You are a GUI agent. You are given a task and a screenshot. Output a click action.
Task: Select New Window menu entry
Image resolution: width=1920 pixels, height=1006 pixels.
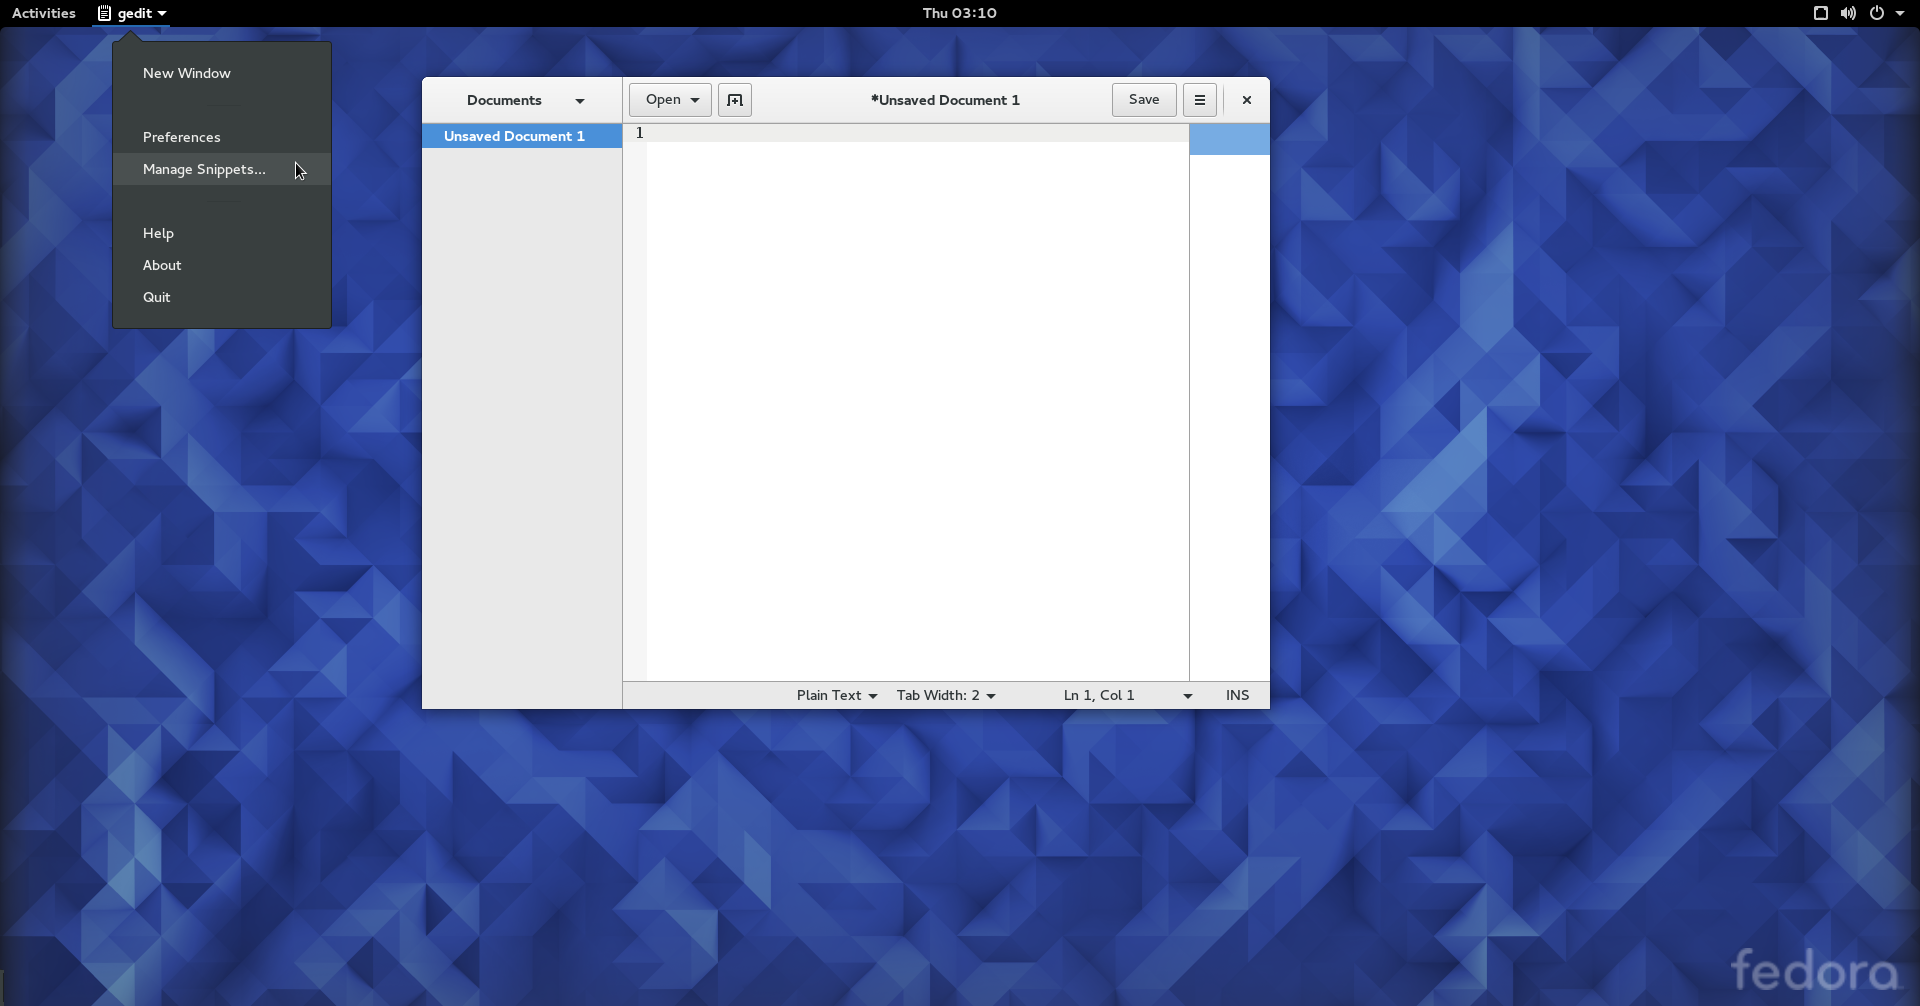pos(186,73)
